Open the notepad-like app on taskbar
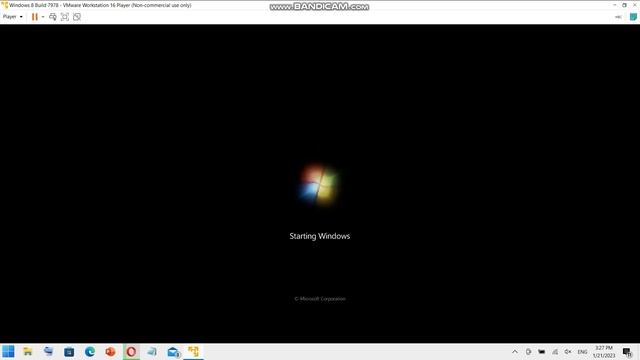Image resolution: width=640 pixels, height=360 pixels. (x=152, y=351)
